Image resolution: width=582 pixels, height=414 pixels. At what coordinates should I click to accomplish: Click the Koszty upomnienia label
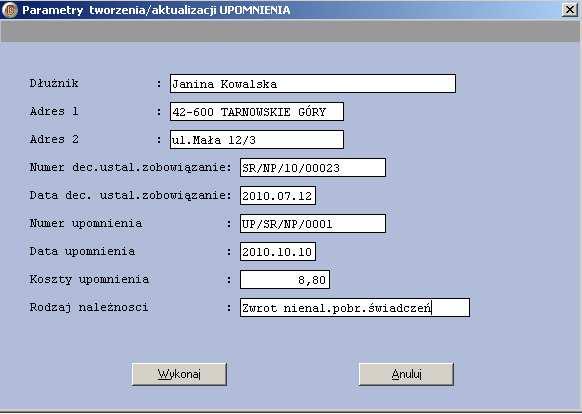point(89,279)
